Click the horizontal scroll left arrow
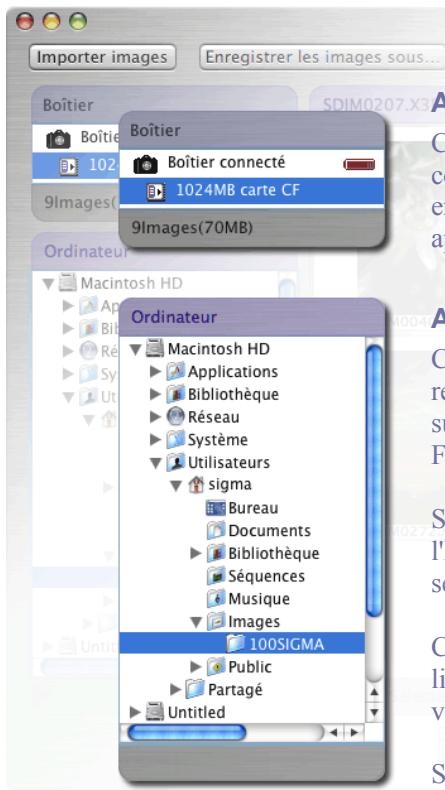Screen dimensions: 445x790 pyautogui.click(x=333, y=732)
